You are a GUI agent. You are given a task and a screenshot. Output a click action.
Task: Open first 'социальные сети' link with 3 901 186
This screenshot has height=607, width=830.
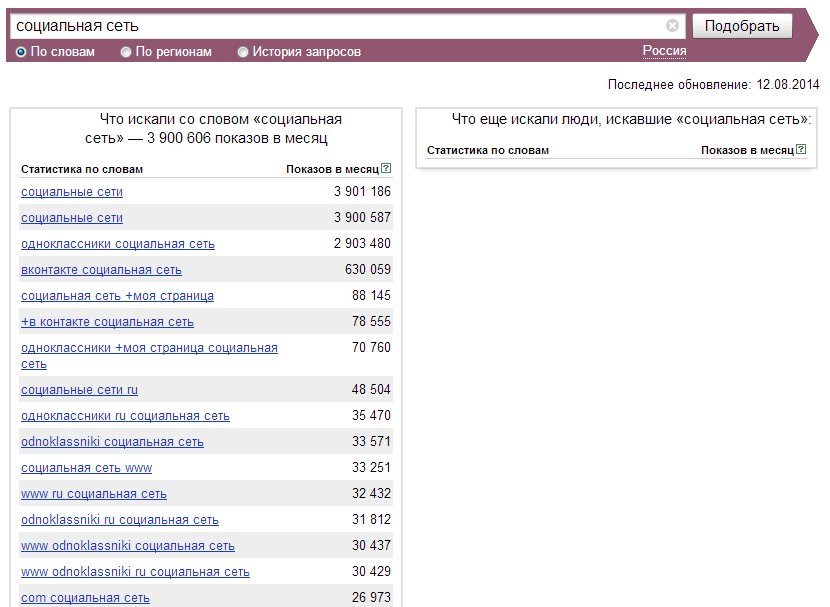pos(72,192)
